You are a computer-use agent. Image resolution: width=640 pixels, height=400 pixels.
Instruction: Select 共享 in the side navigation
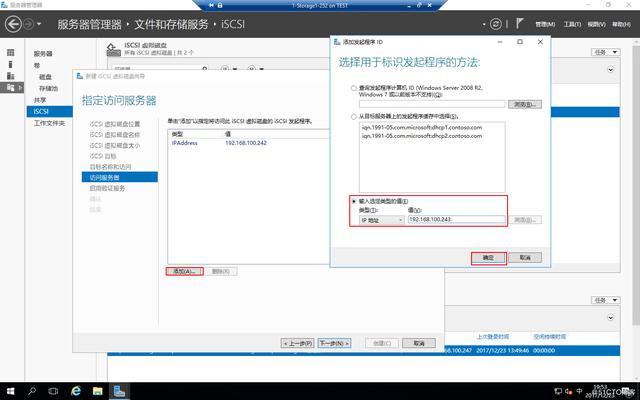coord(40,100)
